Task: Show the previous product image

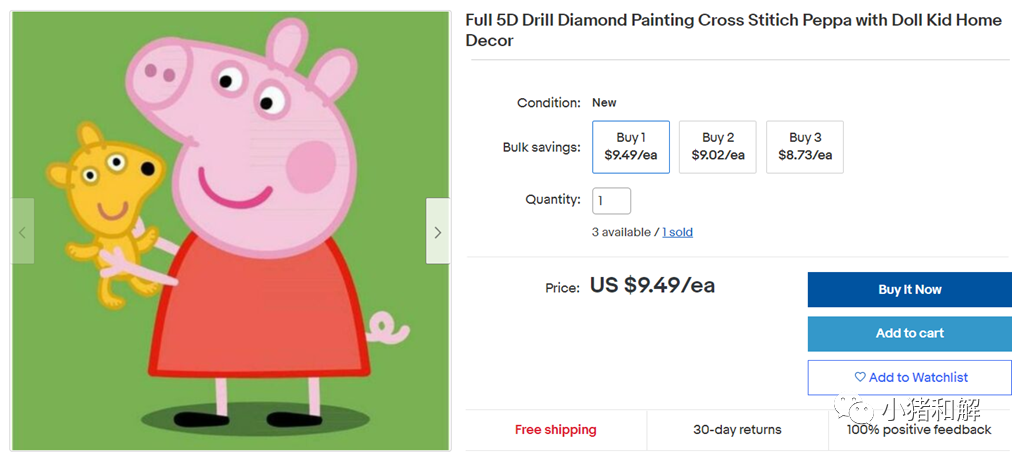Action: click(23, 231)
